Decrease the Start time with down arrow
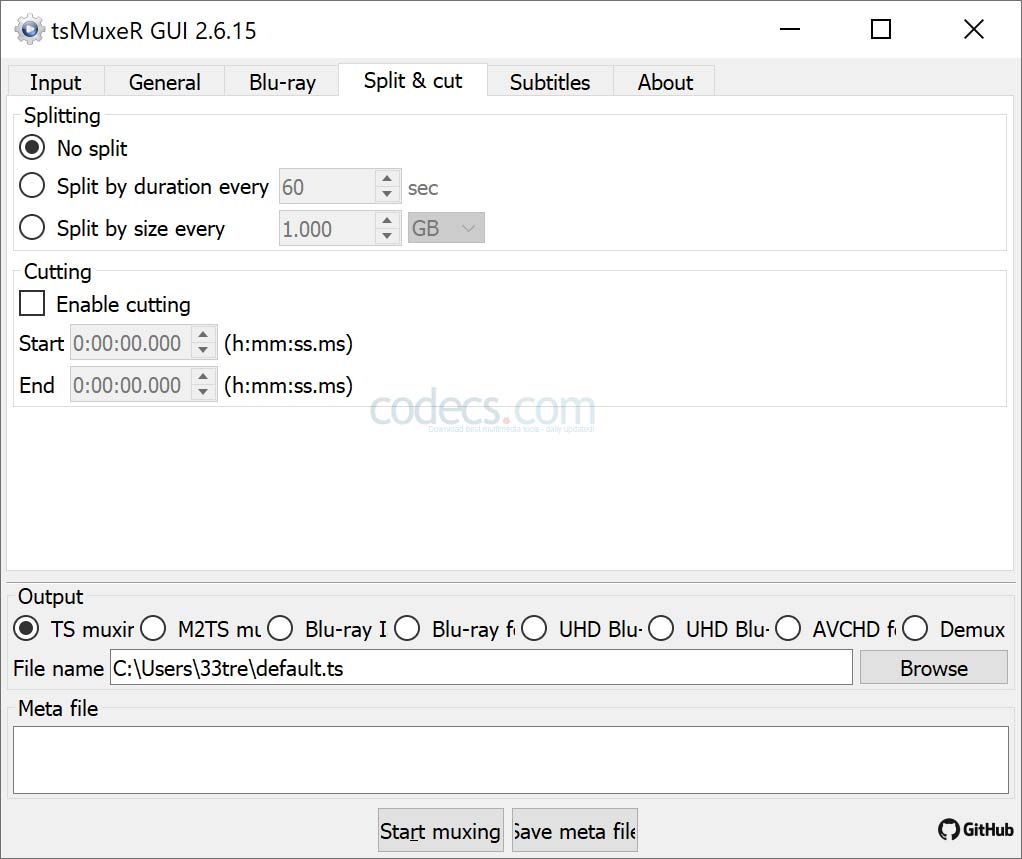The width and height of the screenshot is (1022, 859). coord(203,351)
